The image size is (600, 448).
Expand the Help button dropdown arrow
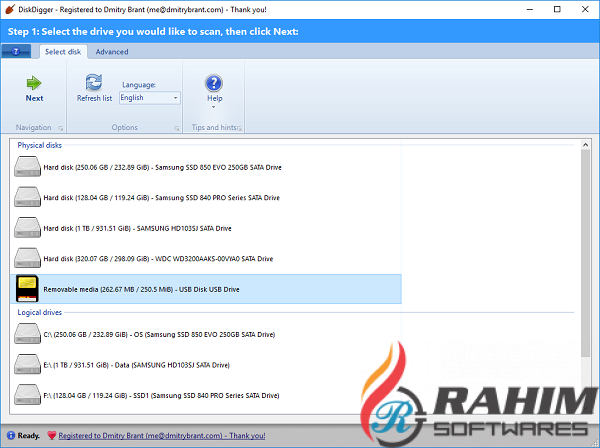coord(214,107)
